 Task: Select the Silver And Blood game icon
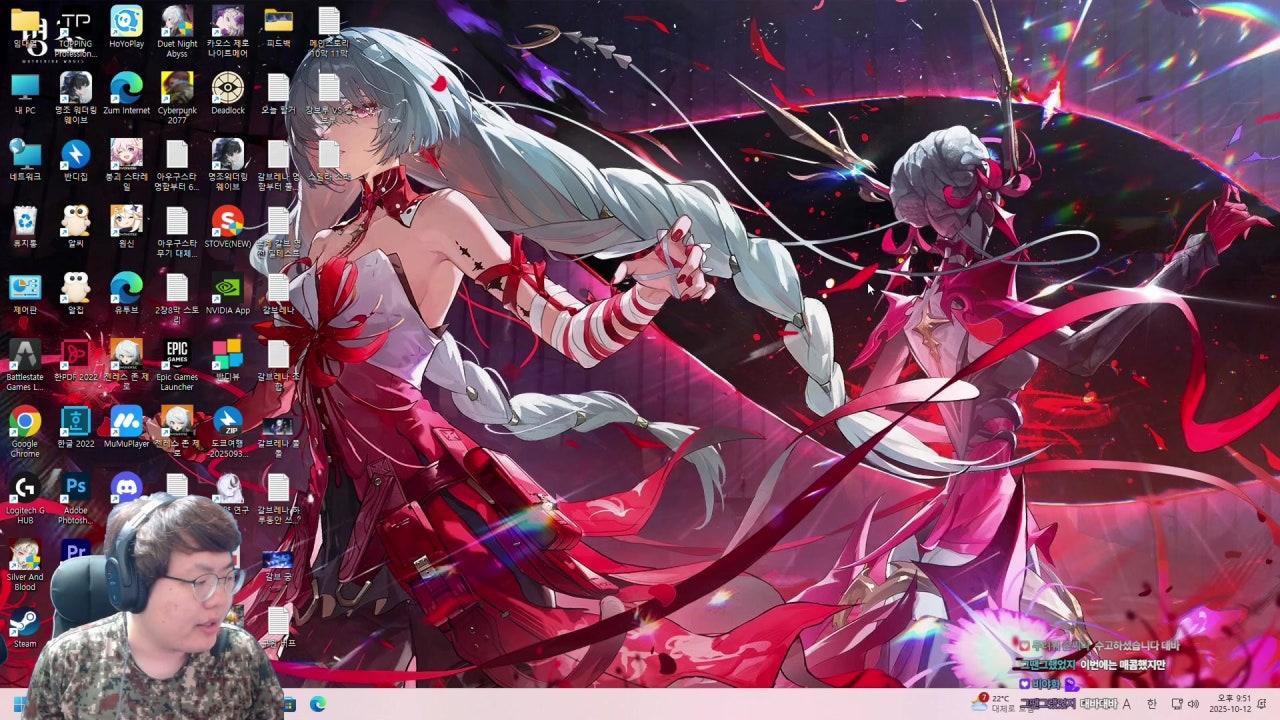pos(25,556)
